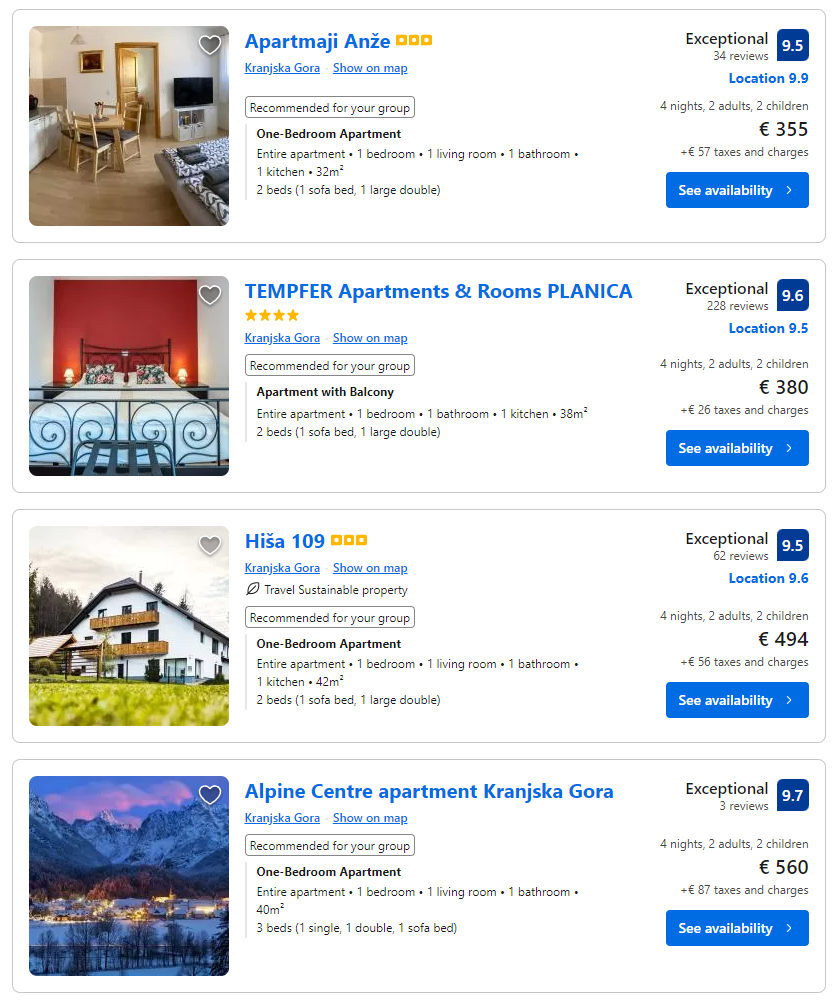Click the 9.5 score badge of Apartmaji Anže
838x1001 pixels.
tap(794, 45)
